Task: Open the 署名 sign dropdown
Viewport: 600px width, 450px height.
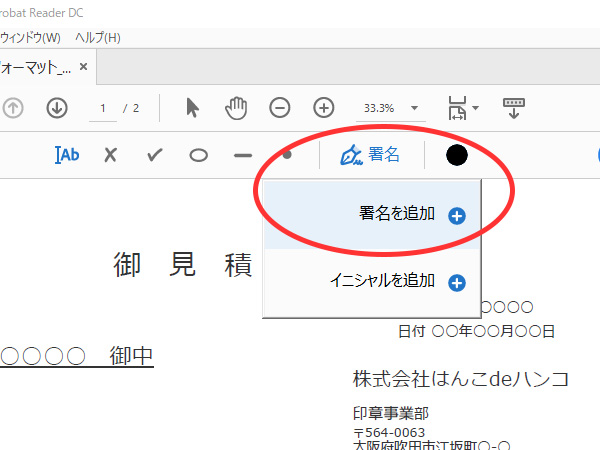Action: (x=370, y=155)
